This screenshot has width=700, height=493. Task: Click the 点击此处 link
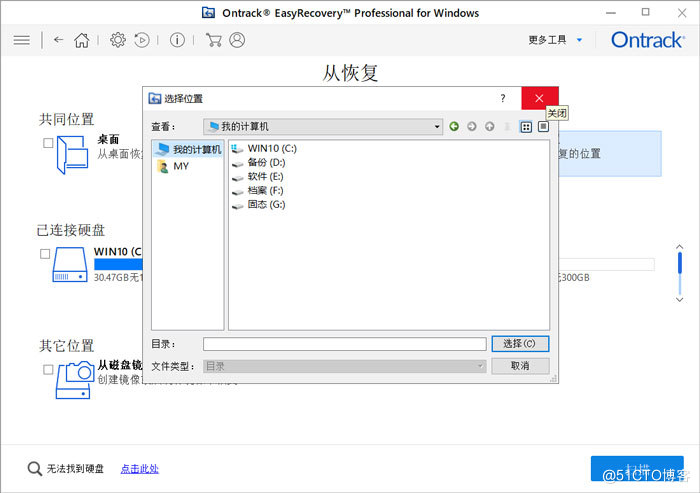coord(140,469)
